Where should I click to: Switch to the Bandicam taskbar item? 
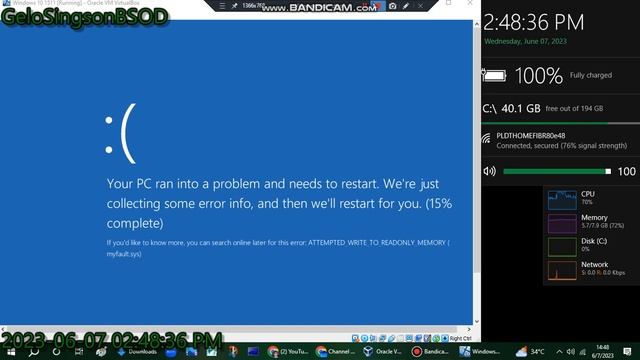(431, 351)
